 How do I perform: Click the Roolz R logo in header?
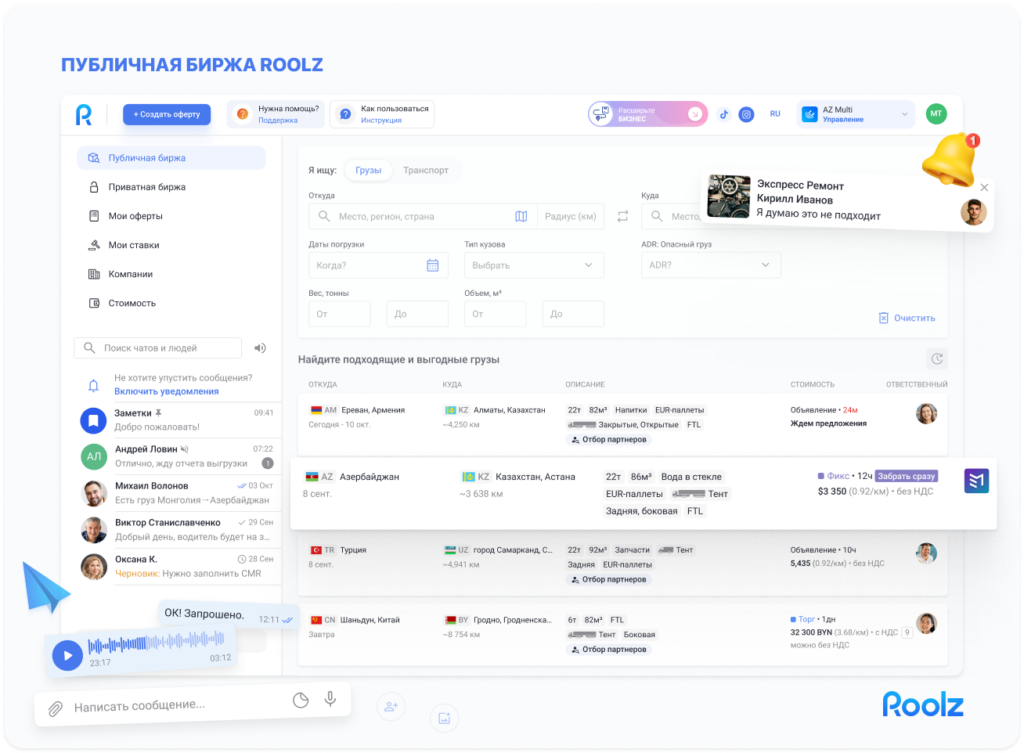click(84, 114)
